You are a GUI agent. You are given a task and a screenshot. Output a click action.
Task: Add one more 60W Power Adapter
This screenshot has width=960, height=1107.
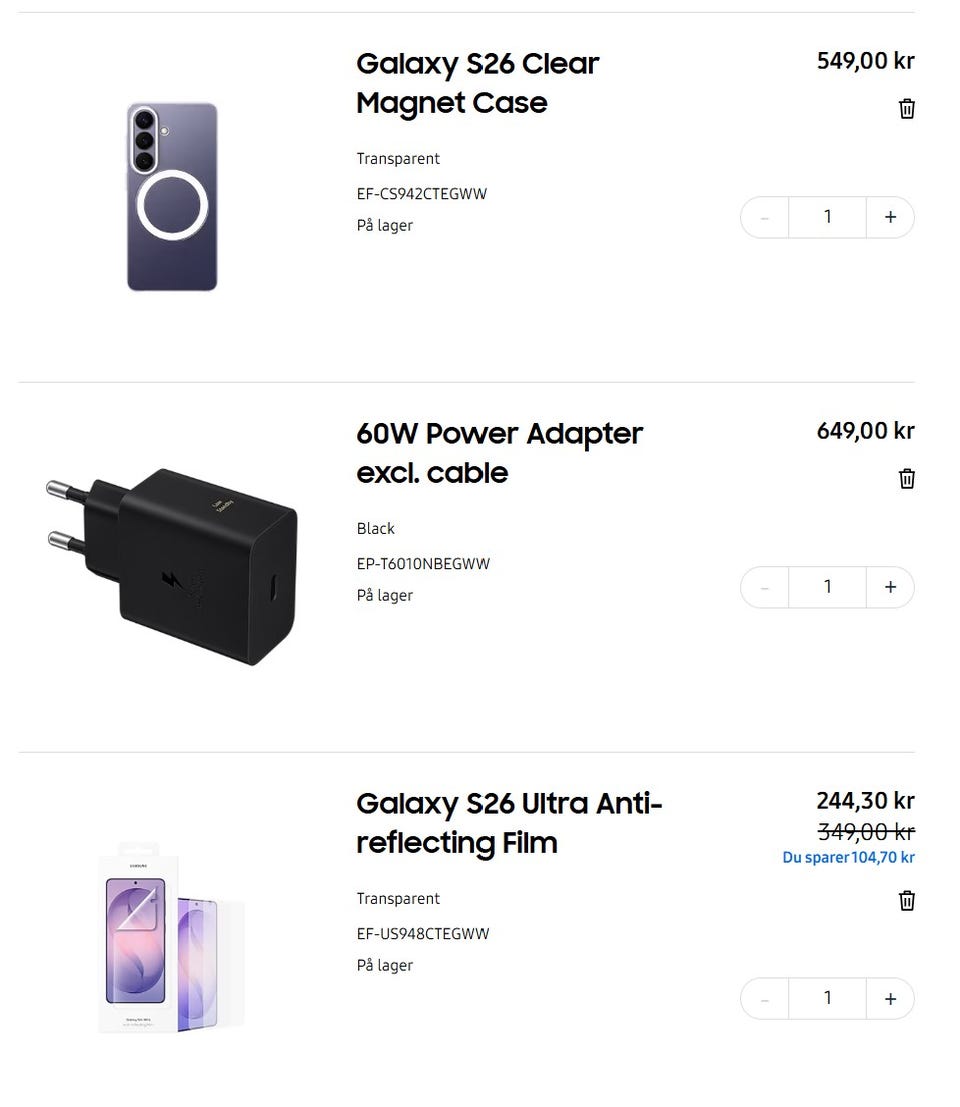coord(890,587)
